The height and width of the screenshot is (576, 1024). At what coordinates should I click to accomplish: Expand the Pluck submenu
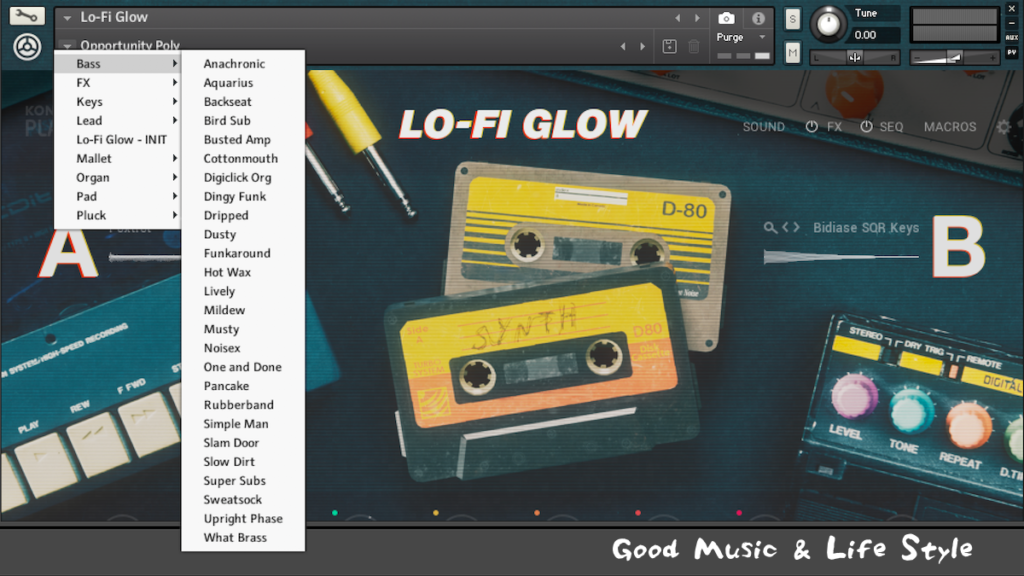click(118, 215)
